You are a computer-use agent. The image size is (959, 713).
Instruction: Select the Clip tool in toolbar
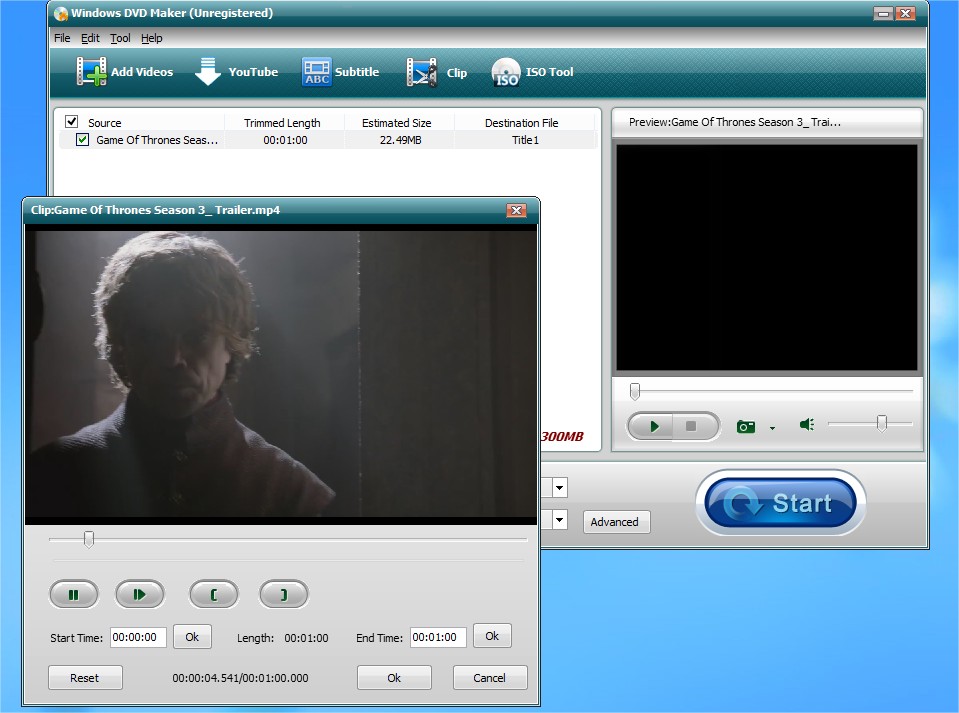(437, 72)
